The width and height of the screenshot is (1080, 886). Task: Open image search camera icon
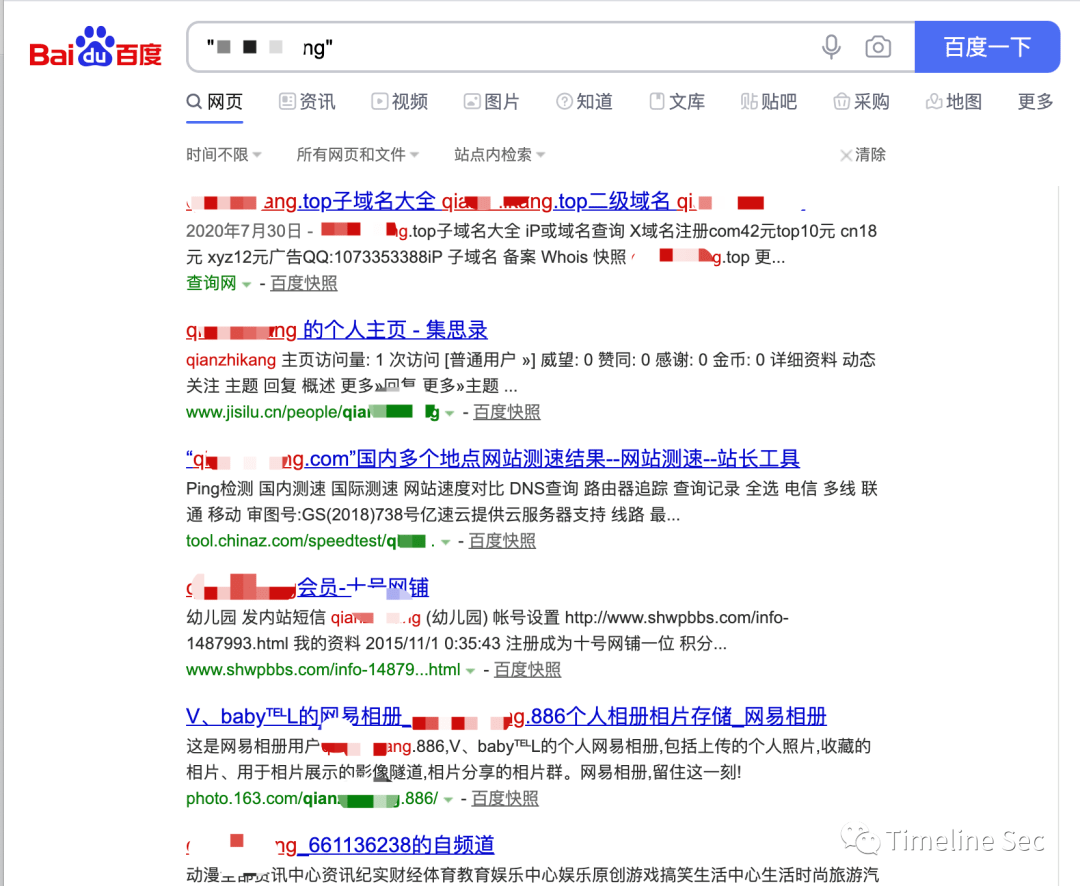pos(878,47)
